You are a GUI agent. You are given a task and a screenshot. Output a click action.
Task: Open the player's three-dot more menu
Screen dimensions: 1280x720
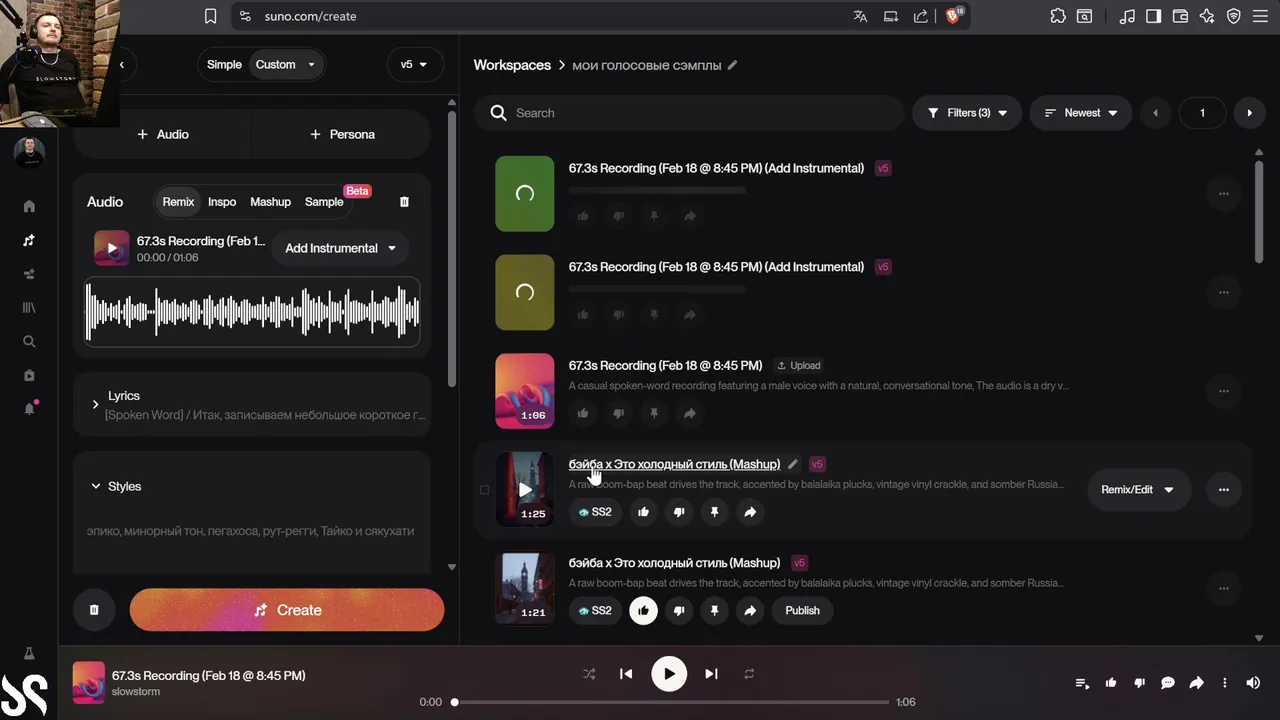click(x=1225, y=683)
